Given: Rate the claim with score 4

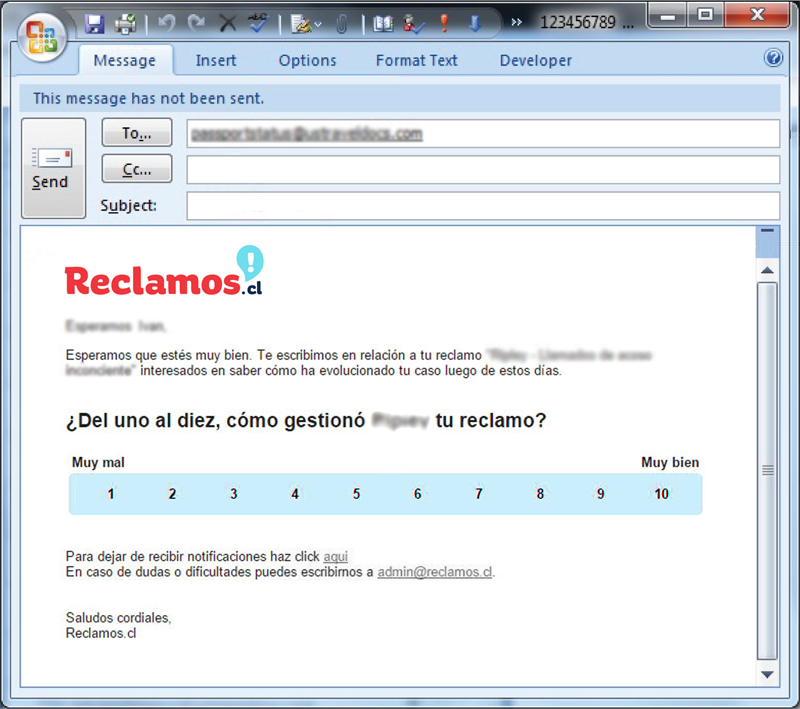Looking at the screenshot, I should coord(294,494).
